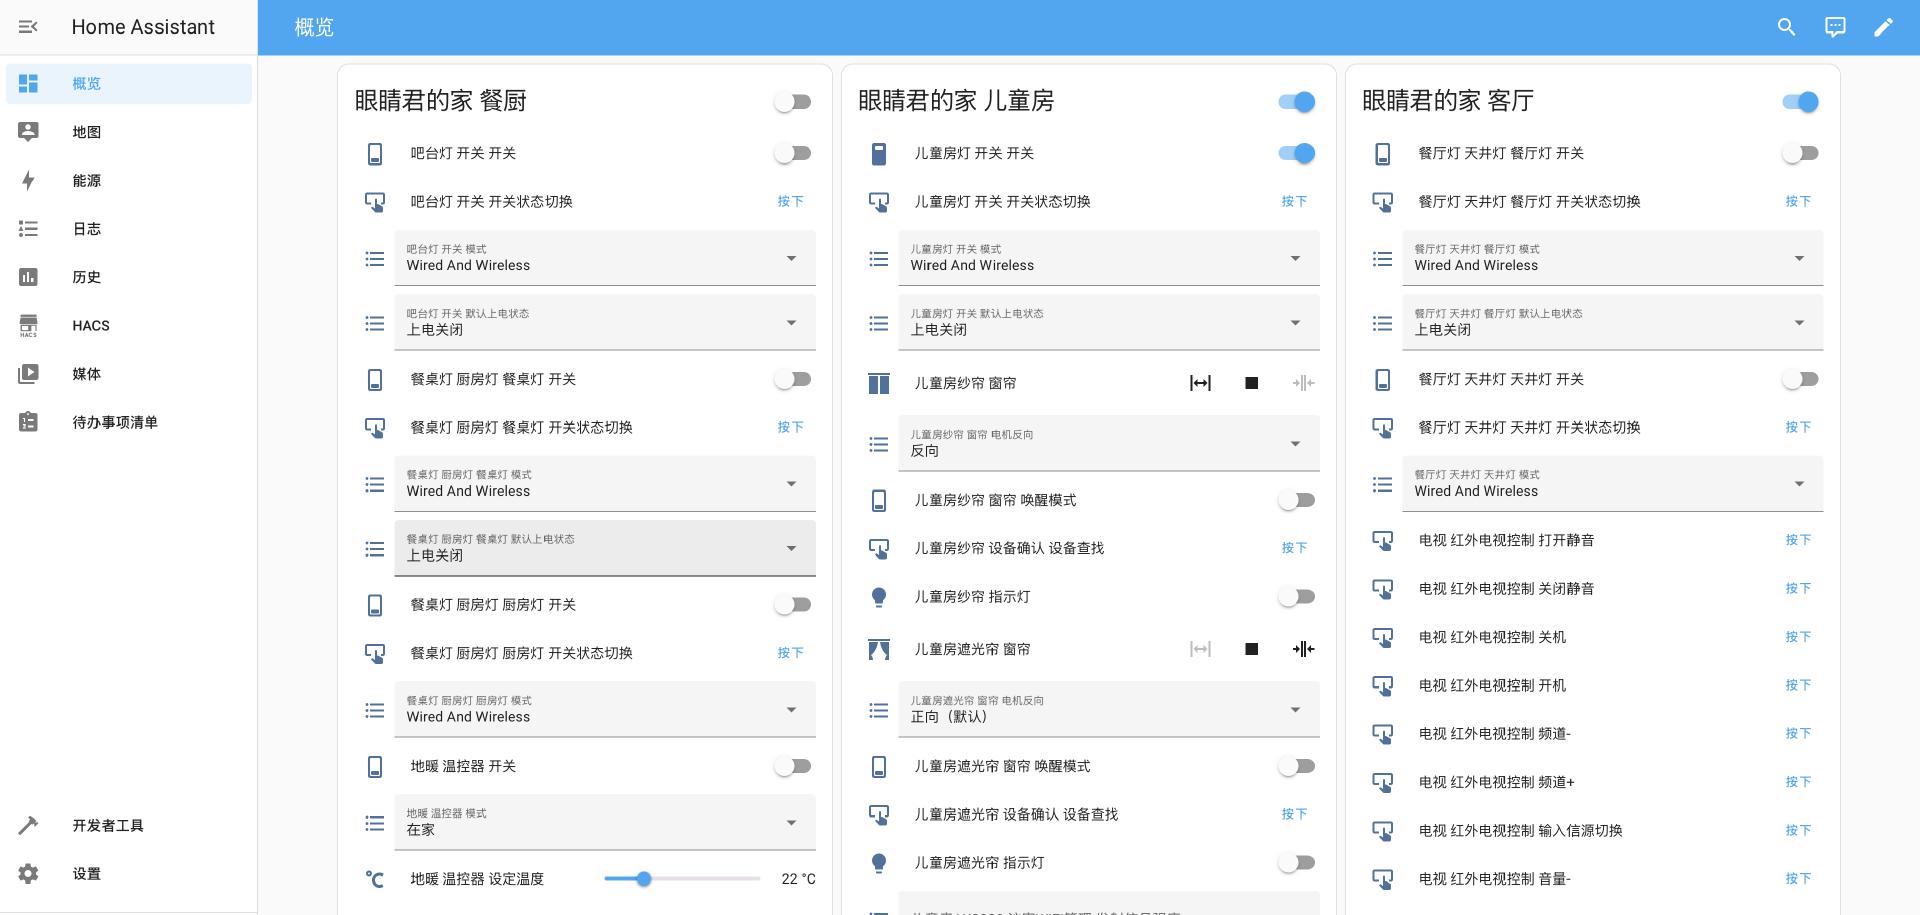The width and height of the screenshot is (1920, 915).
Task: Click the 儿童房纱帘 指示灯 bulb icon
Action: pos(879,597)
